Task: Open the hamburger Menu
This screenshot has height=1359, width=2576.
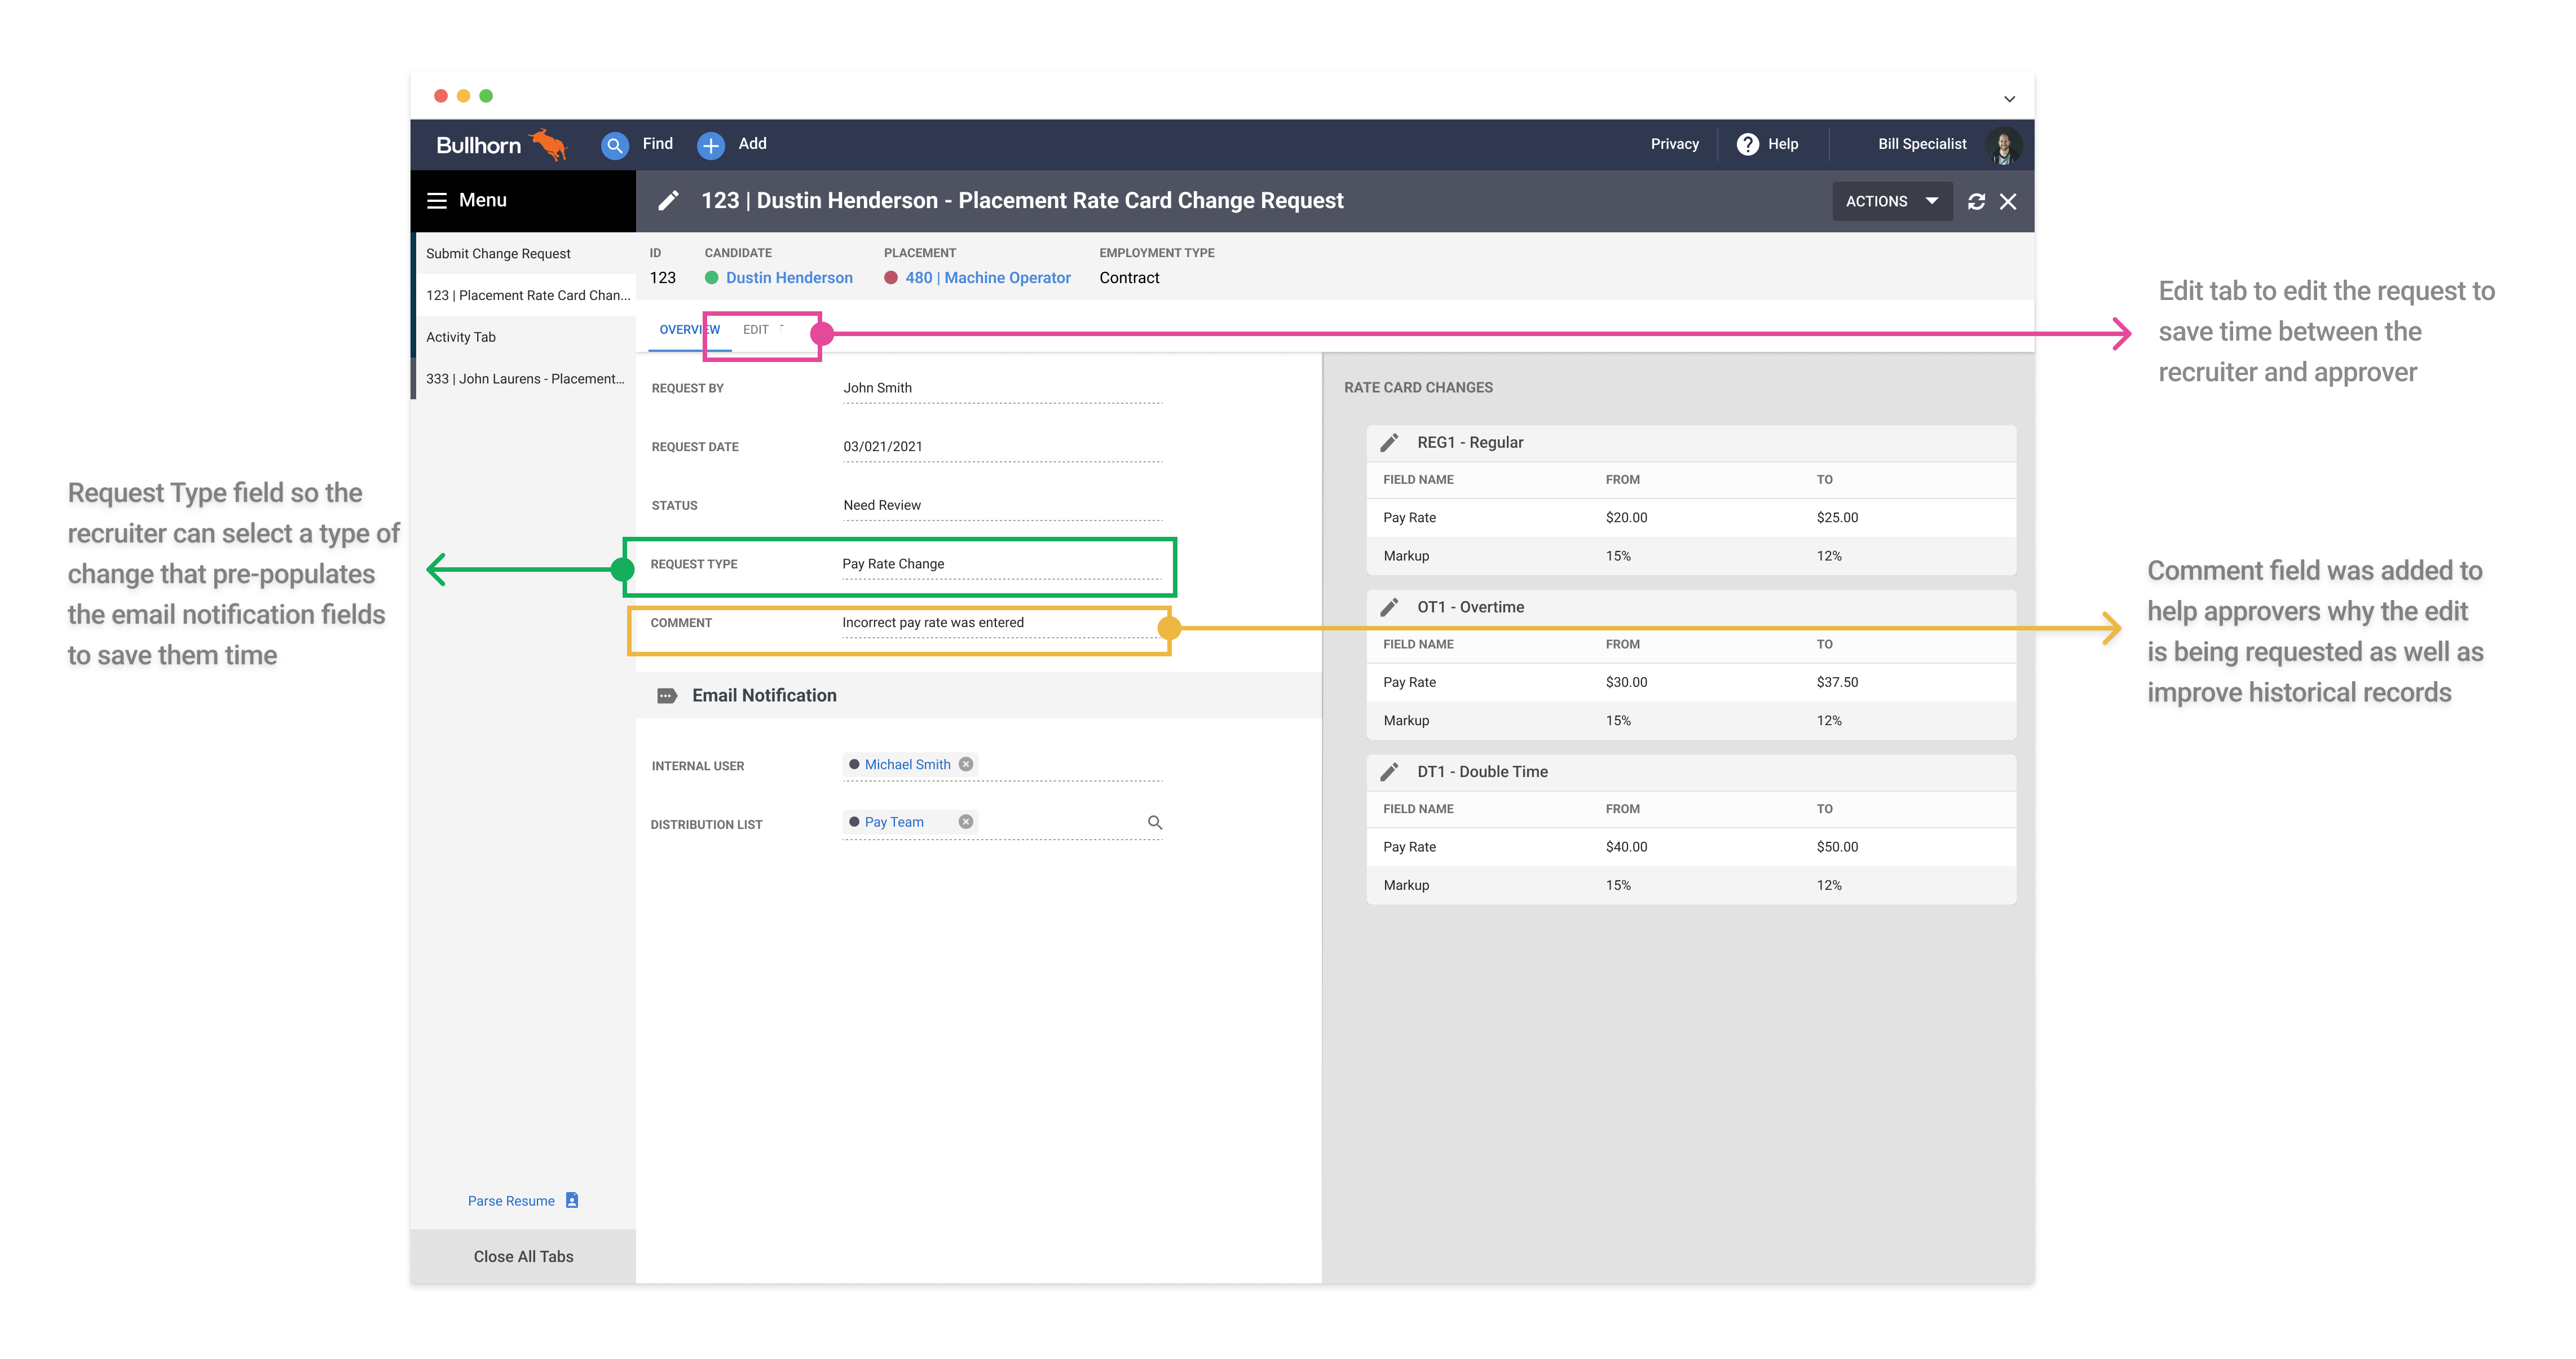Action: (437, 200)
